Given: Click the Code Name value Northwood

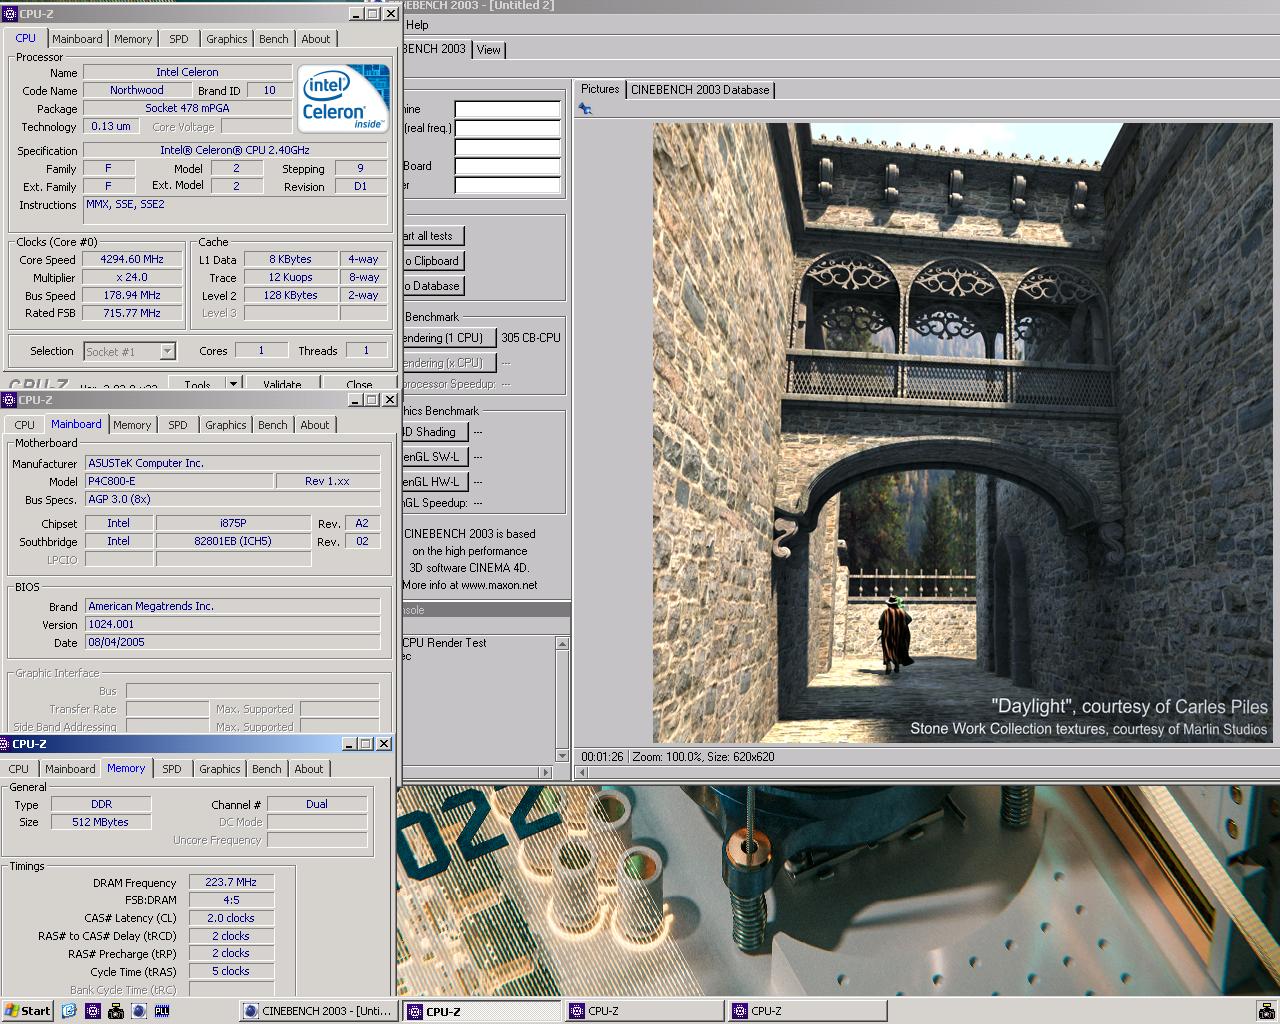Looking at the screenshot, I should (x=137, y=90).
